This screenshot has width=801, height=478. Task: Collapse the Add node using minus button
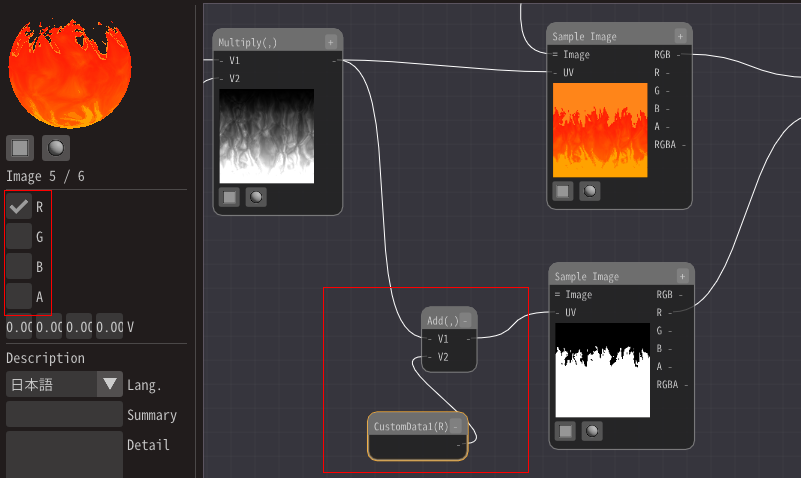464,320
